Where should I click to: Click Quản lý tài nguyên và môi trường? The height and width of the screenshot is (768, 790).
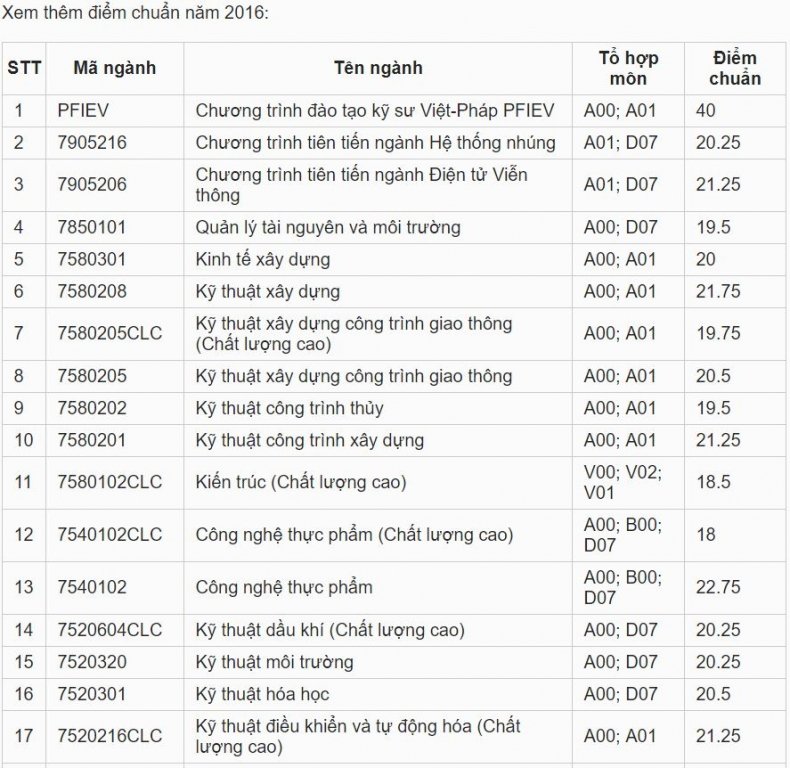point(328,228)
